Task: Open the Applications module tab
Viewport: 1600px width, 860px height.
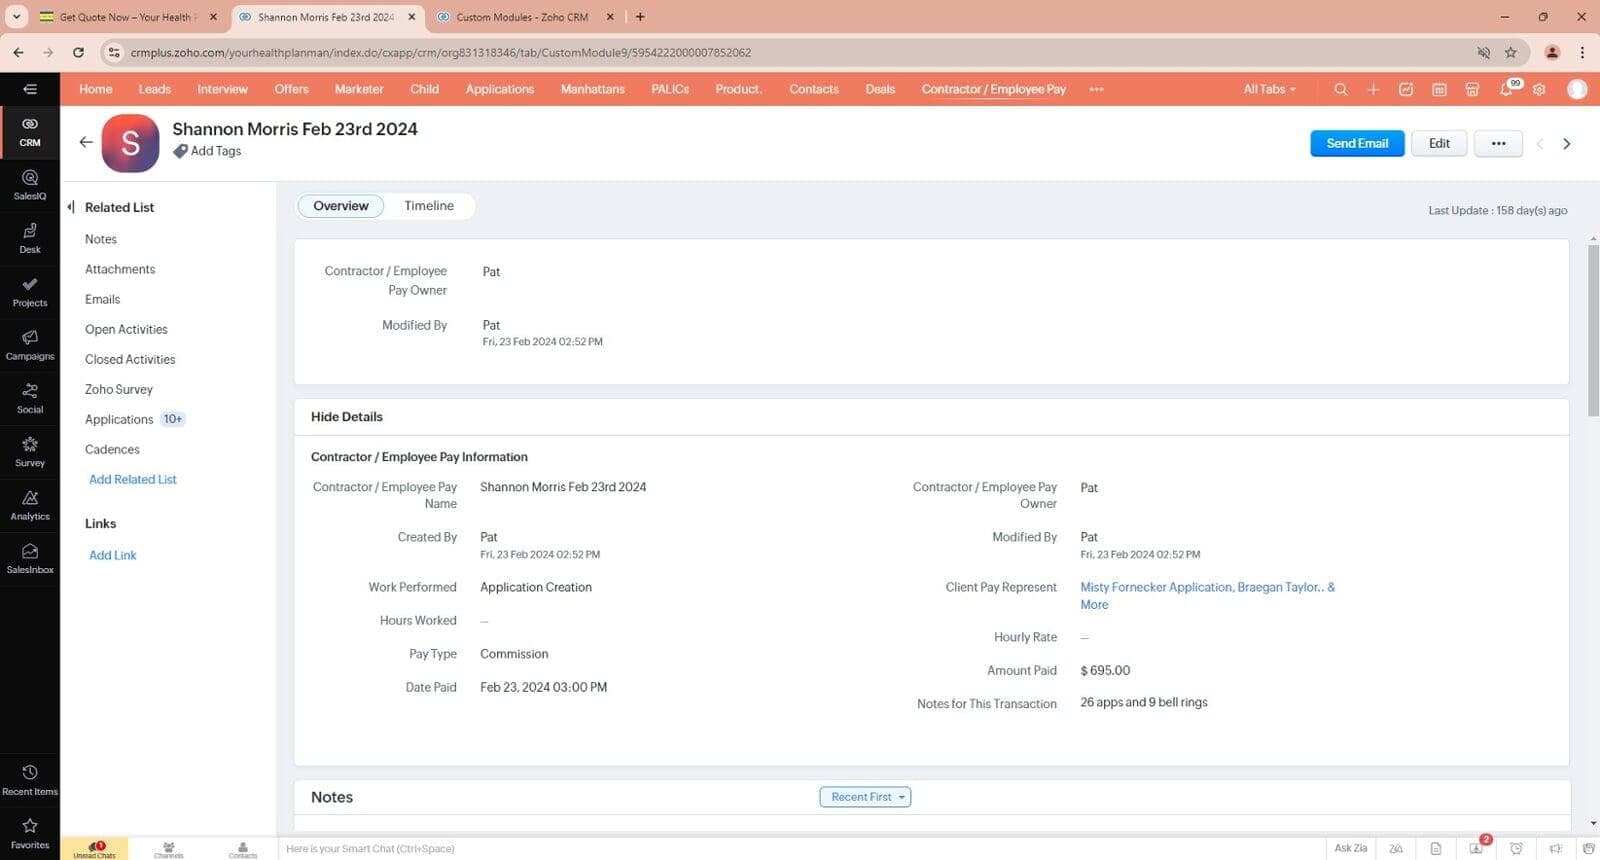Action: pyautogui.click(x=499, y=89)
